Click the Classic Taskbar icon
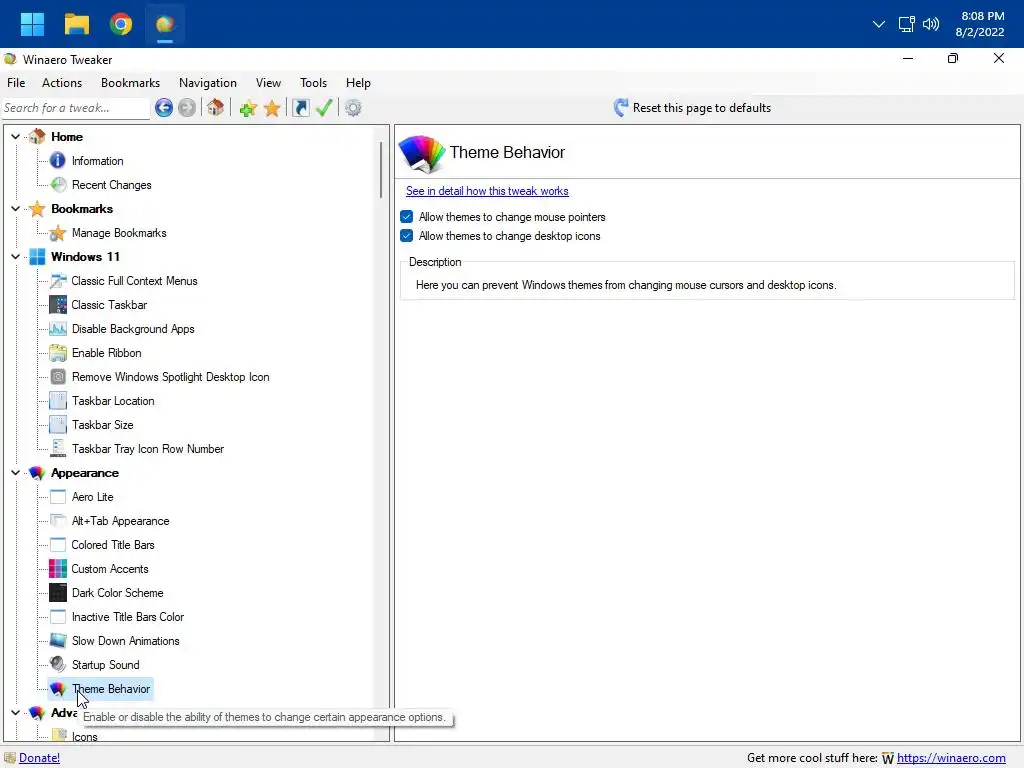 [x=57, y=305]
